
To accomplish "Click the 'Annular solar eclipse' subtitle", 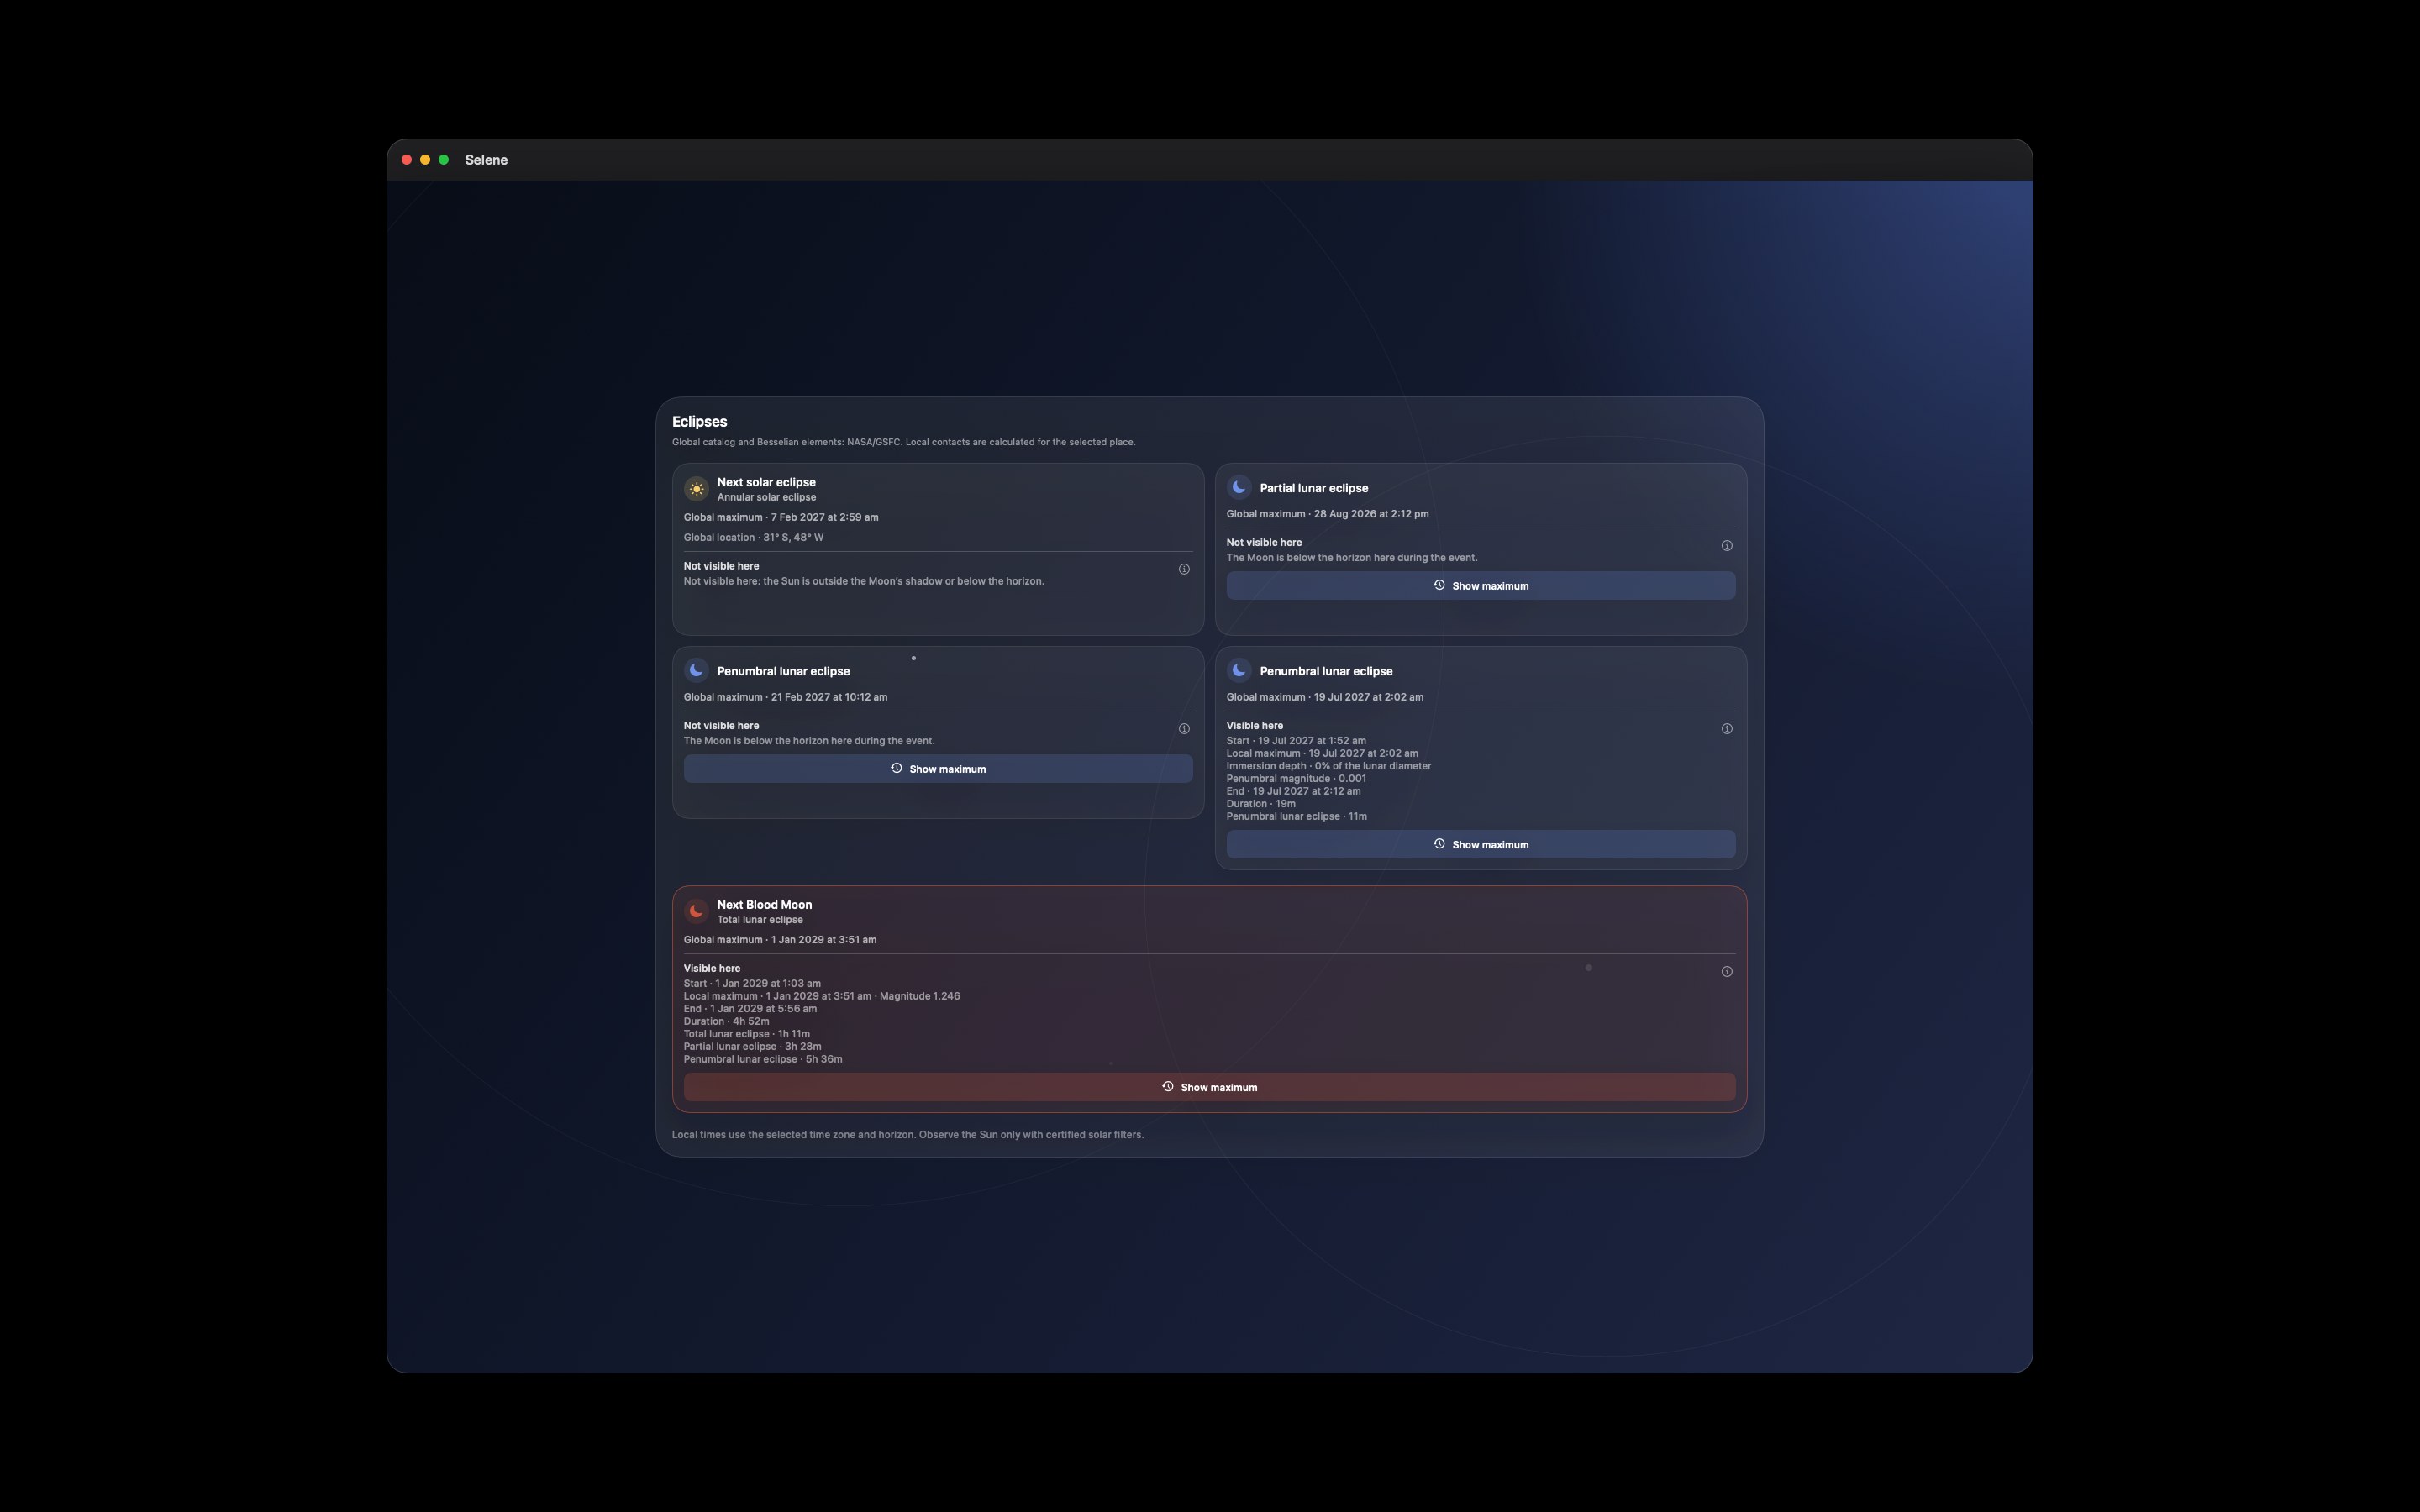I will click(766, 497).
